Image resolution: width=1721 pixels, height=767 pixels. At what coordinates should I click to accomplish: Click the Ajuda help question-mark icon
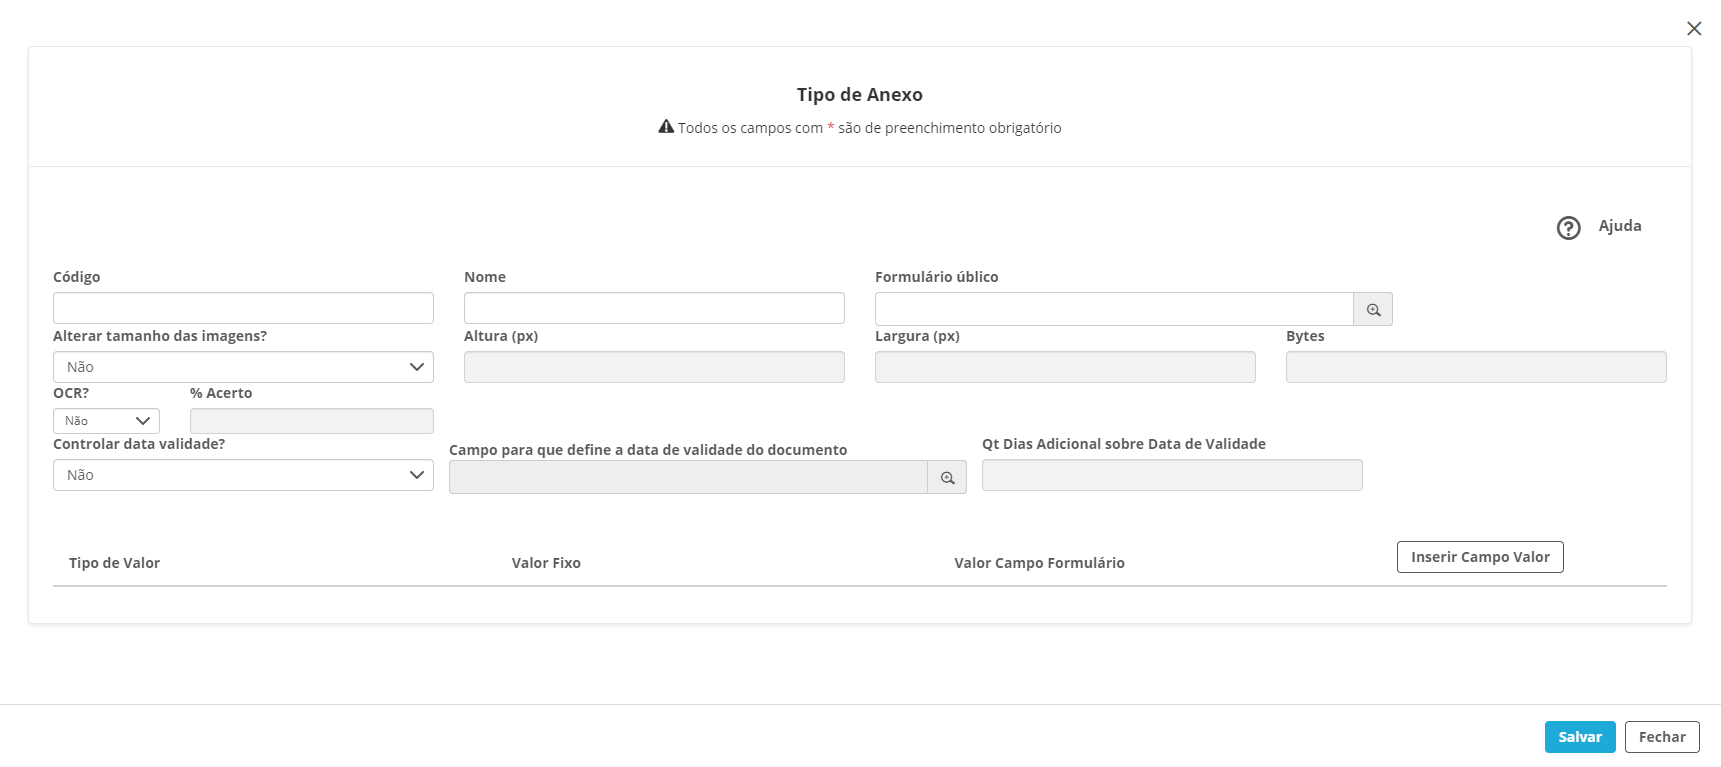(x=1568, y=228)
